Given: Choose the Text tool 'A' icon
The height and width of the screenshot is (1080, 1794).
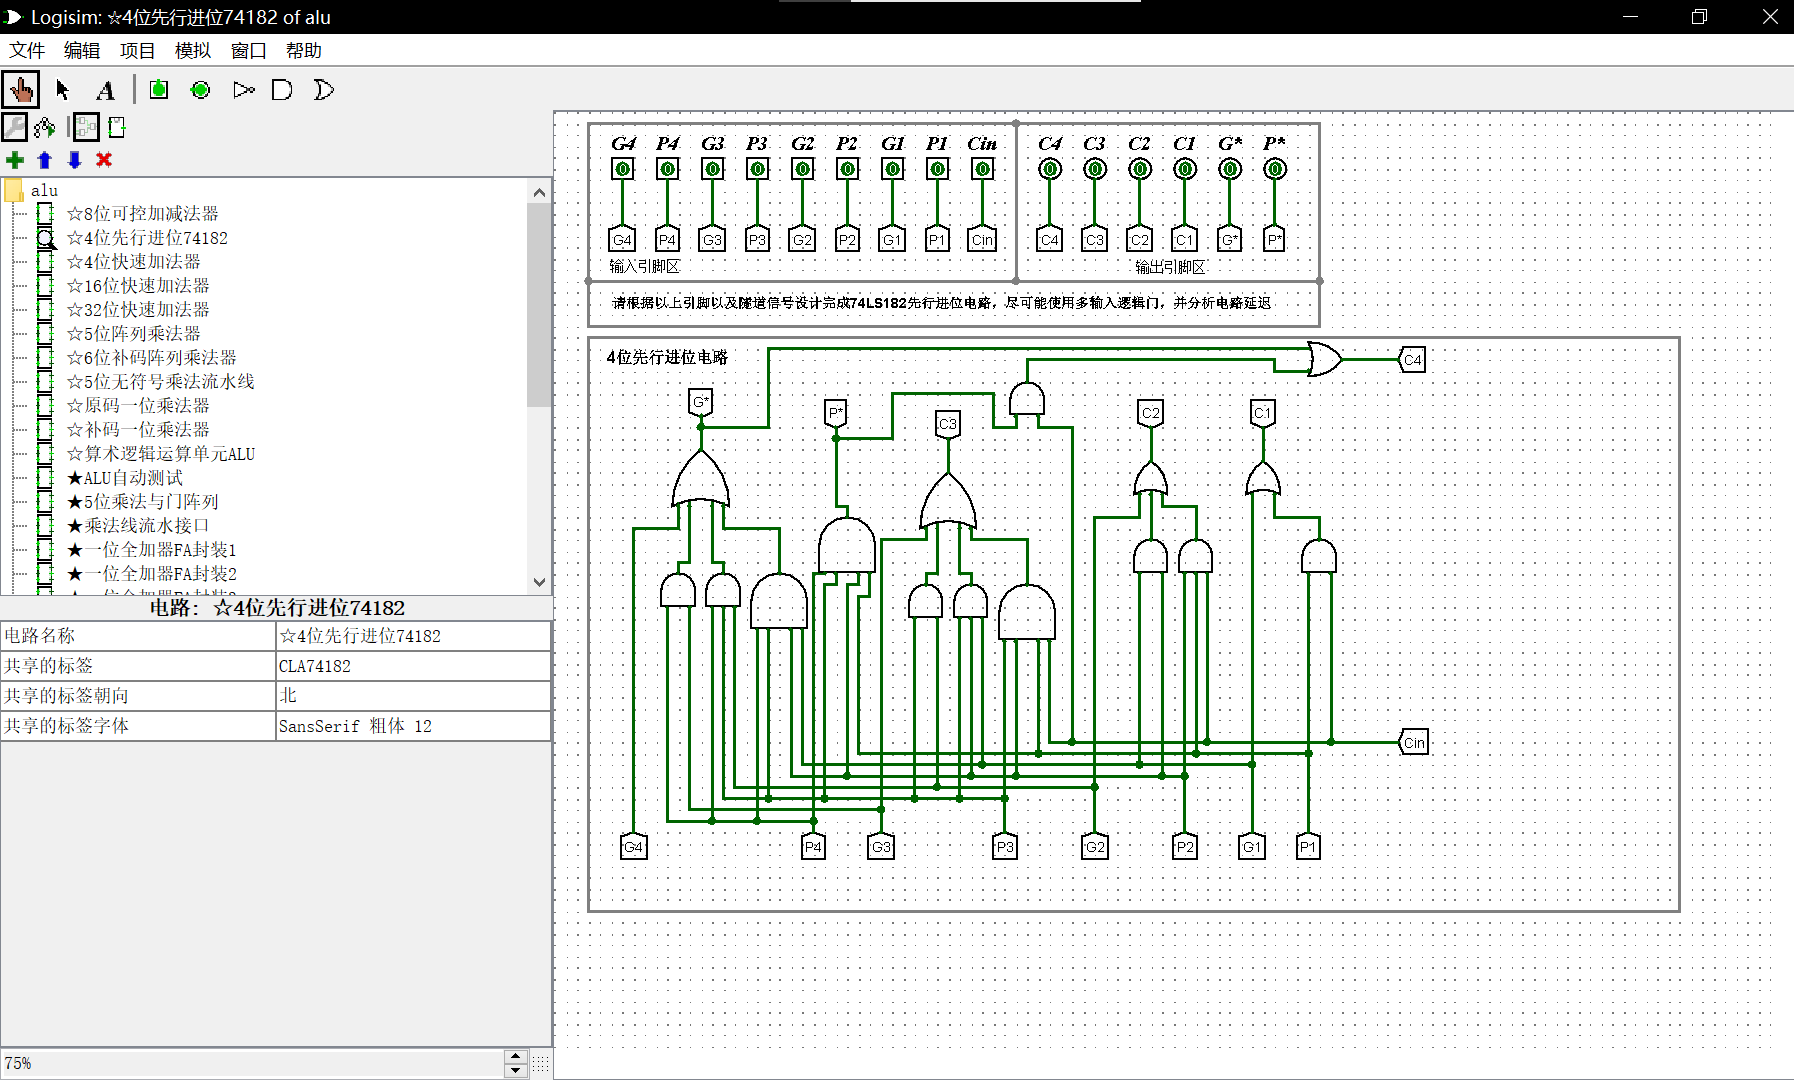Looking at the screenshot, I should (105, 90).
